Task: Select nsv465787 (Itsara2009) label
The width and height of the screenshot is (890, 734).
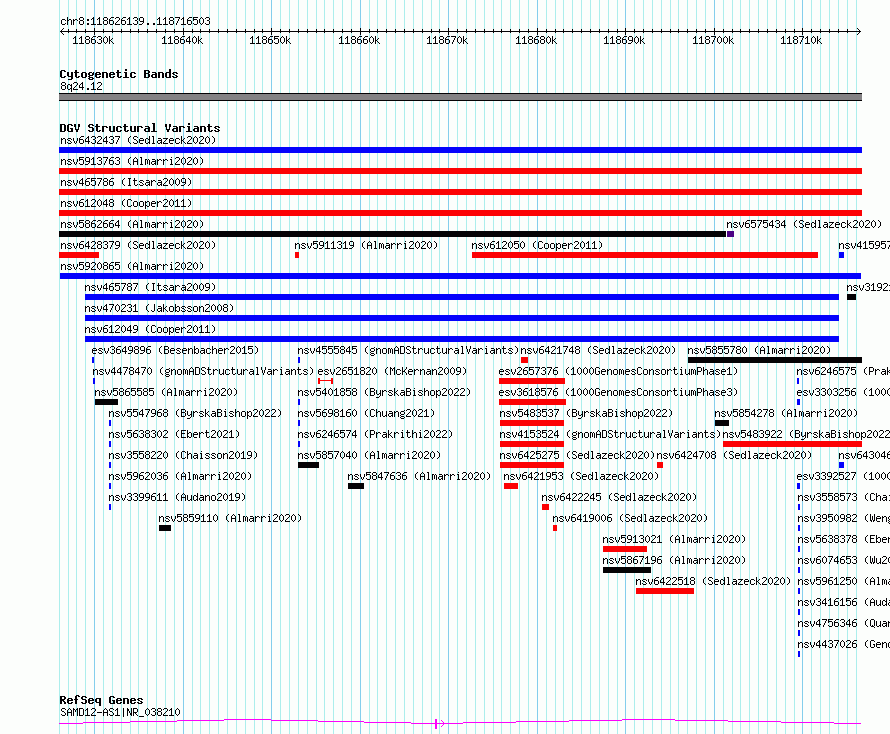Action: pos(150,287)
